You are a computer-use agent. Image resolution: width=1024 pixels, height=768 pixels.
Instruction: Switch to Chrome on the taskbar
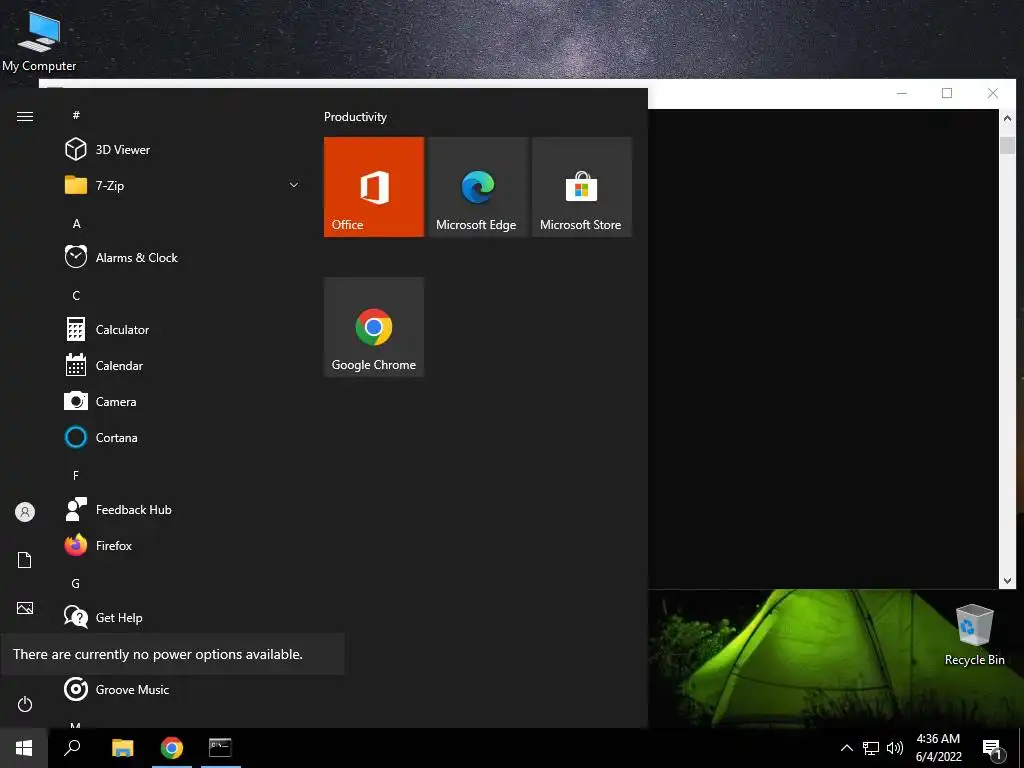pyautogui.click(x=172, y=748)
